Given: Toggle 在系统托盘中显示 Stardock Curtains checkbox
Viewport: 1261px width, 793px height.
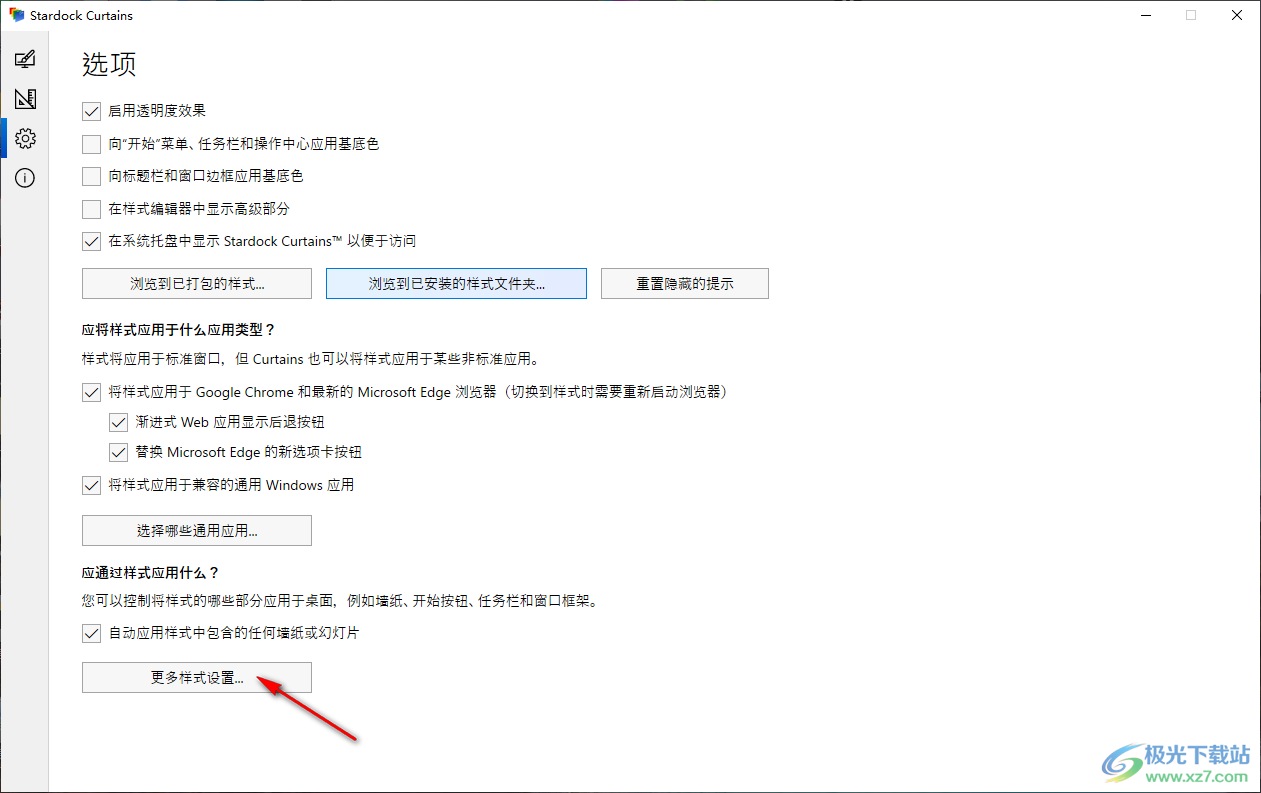Looking at the screenshot, I should [x=92, y=241].
